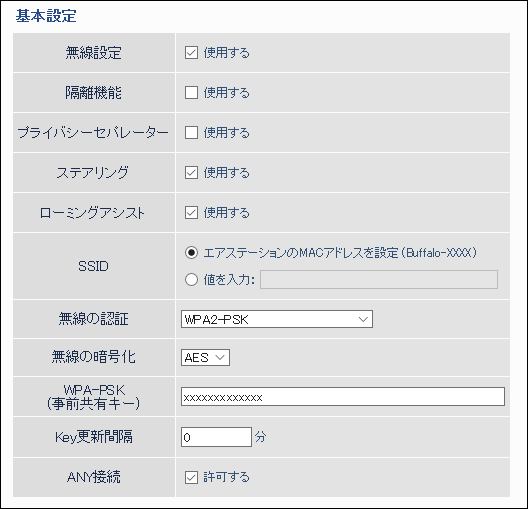Click the 無線の認証 row label
The image size is (528, 509).
[93, 319]
